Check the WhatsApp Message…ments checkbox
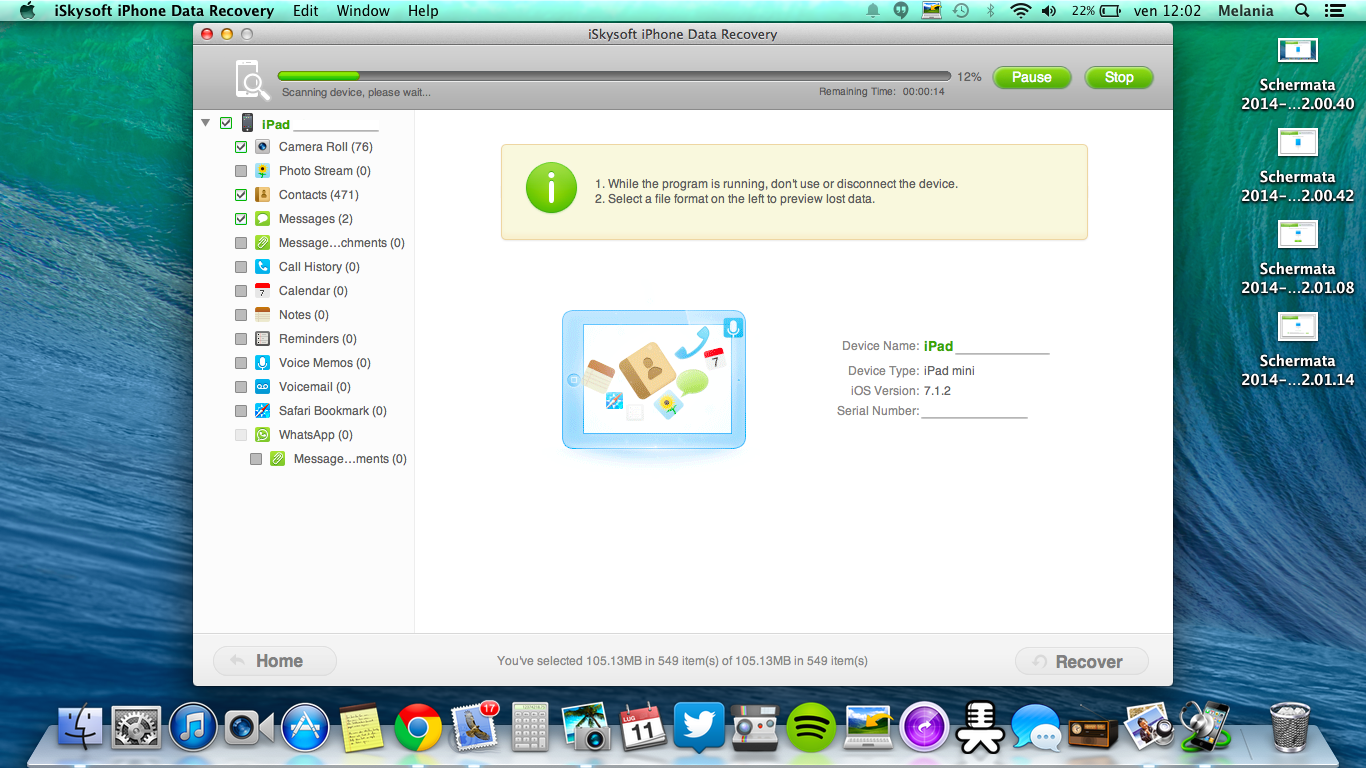 [x=256, y=459]
